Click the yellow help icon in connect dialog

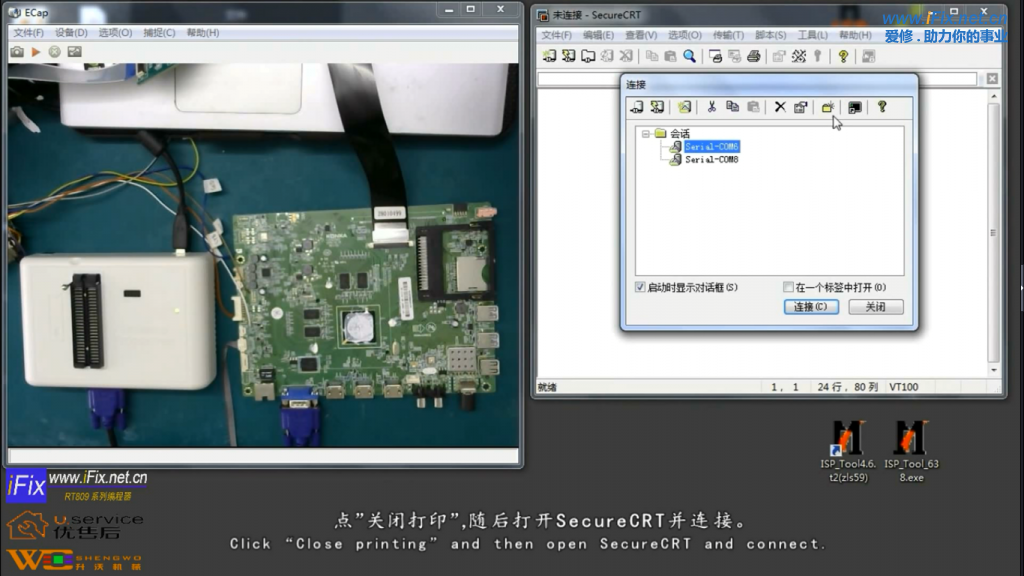(882, 107)
